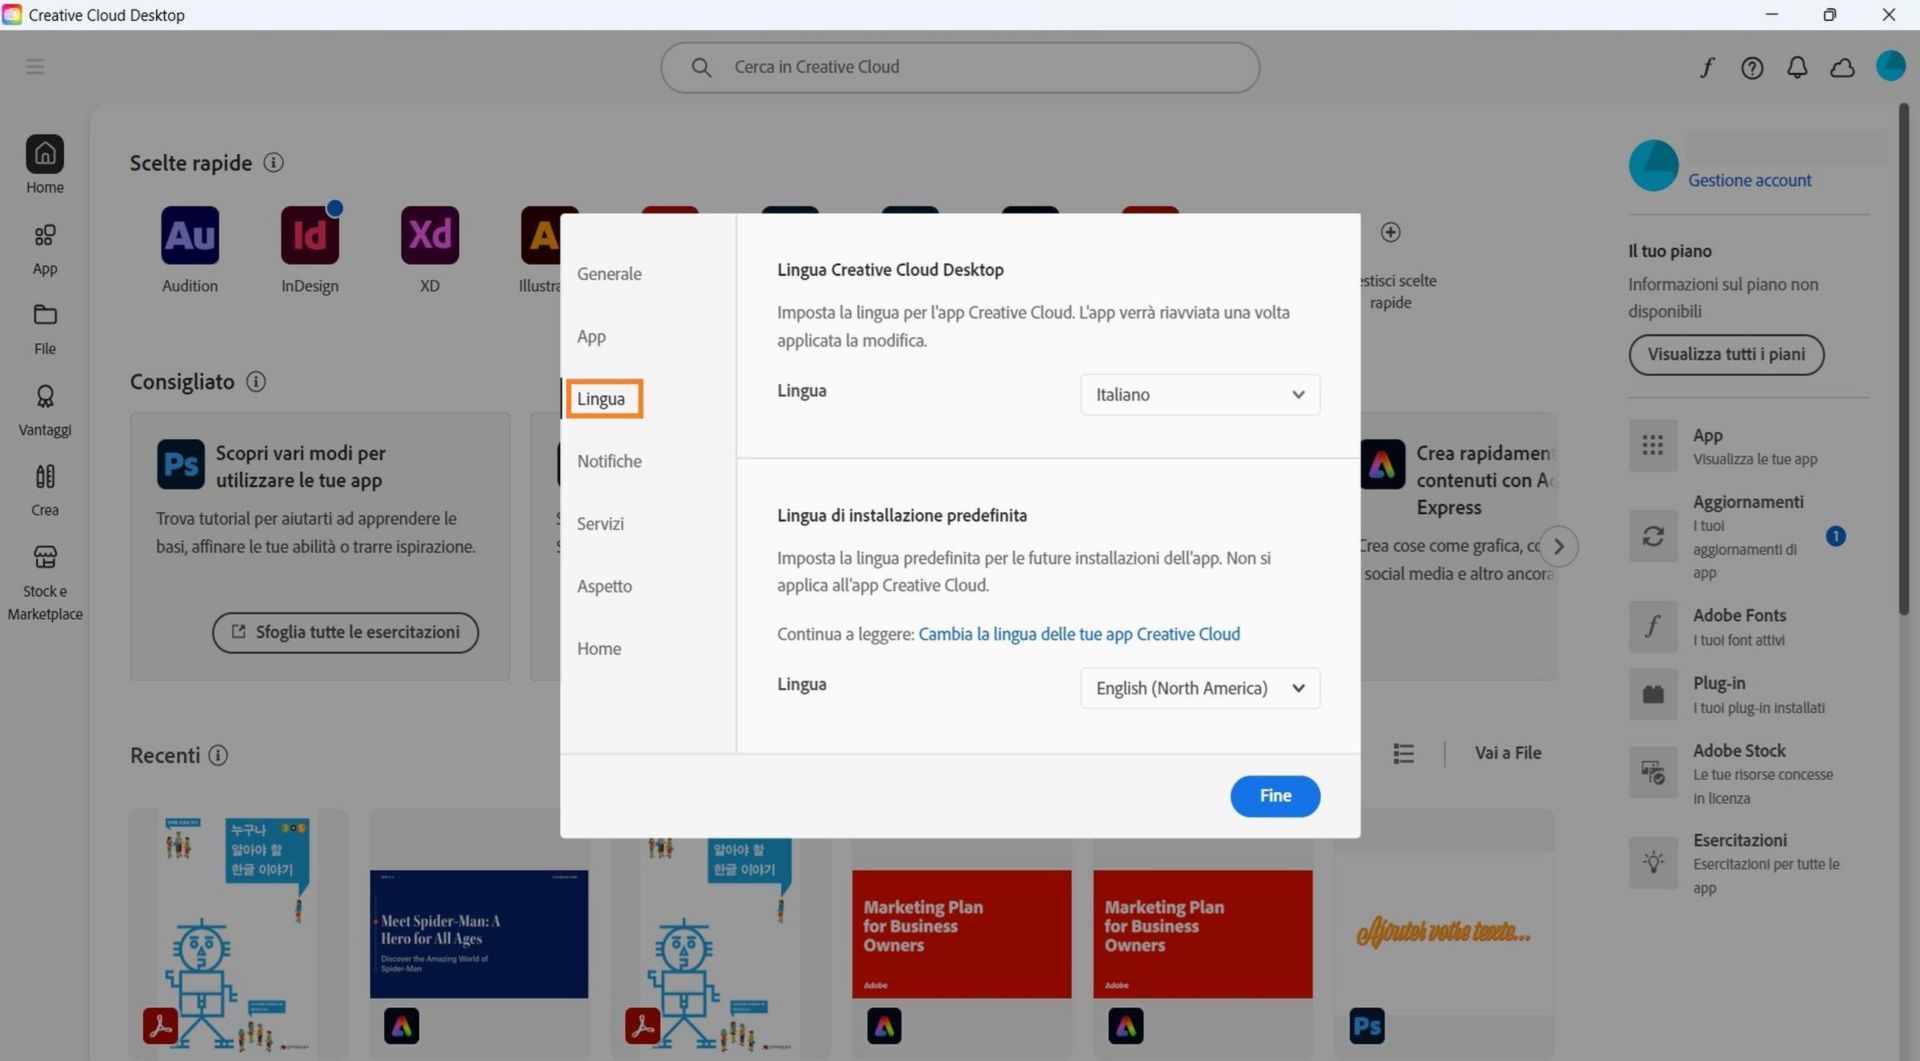This screenshot has height=1061, width=1920.
Task: Click the plus icon to manage quick picks
Action: click(1391, 232)
